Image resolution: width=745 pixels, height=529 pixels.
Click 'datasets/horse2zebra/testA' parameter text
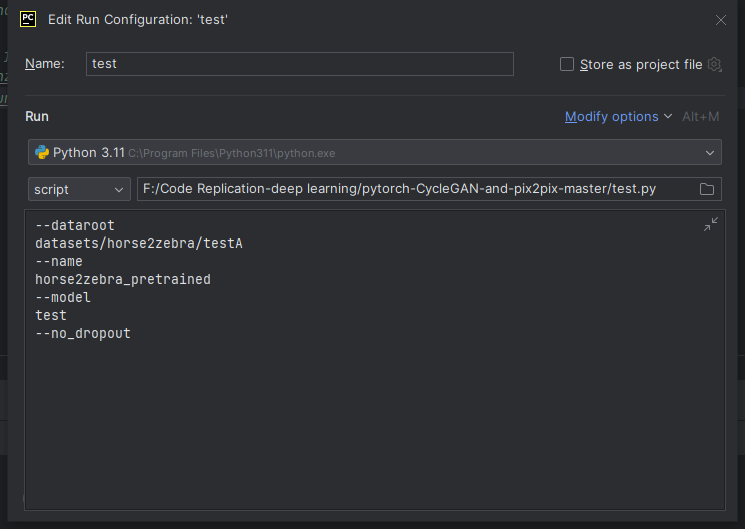[139, 243]
